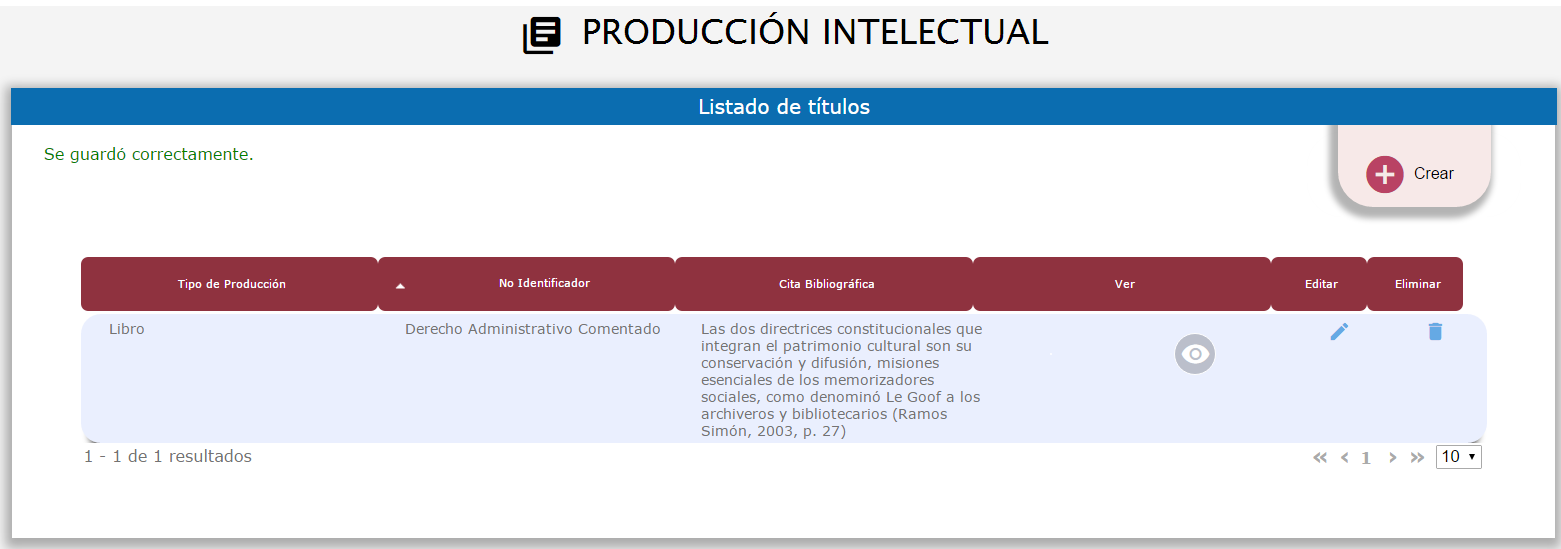Sort by Tipo de Producción column
Image resolution: width=1561 pixels, height=549 pixels.
tap(231, 284)
